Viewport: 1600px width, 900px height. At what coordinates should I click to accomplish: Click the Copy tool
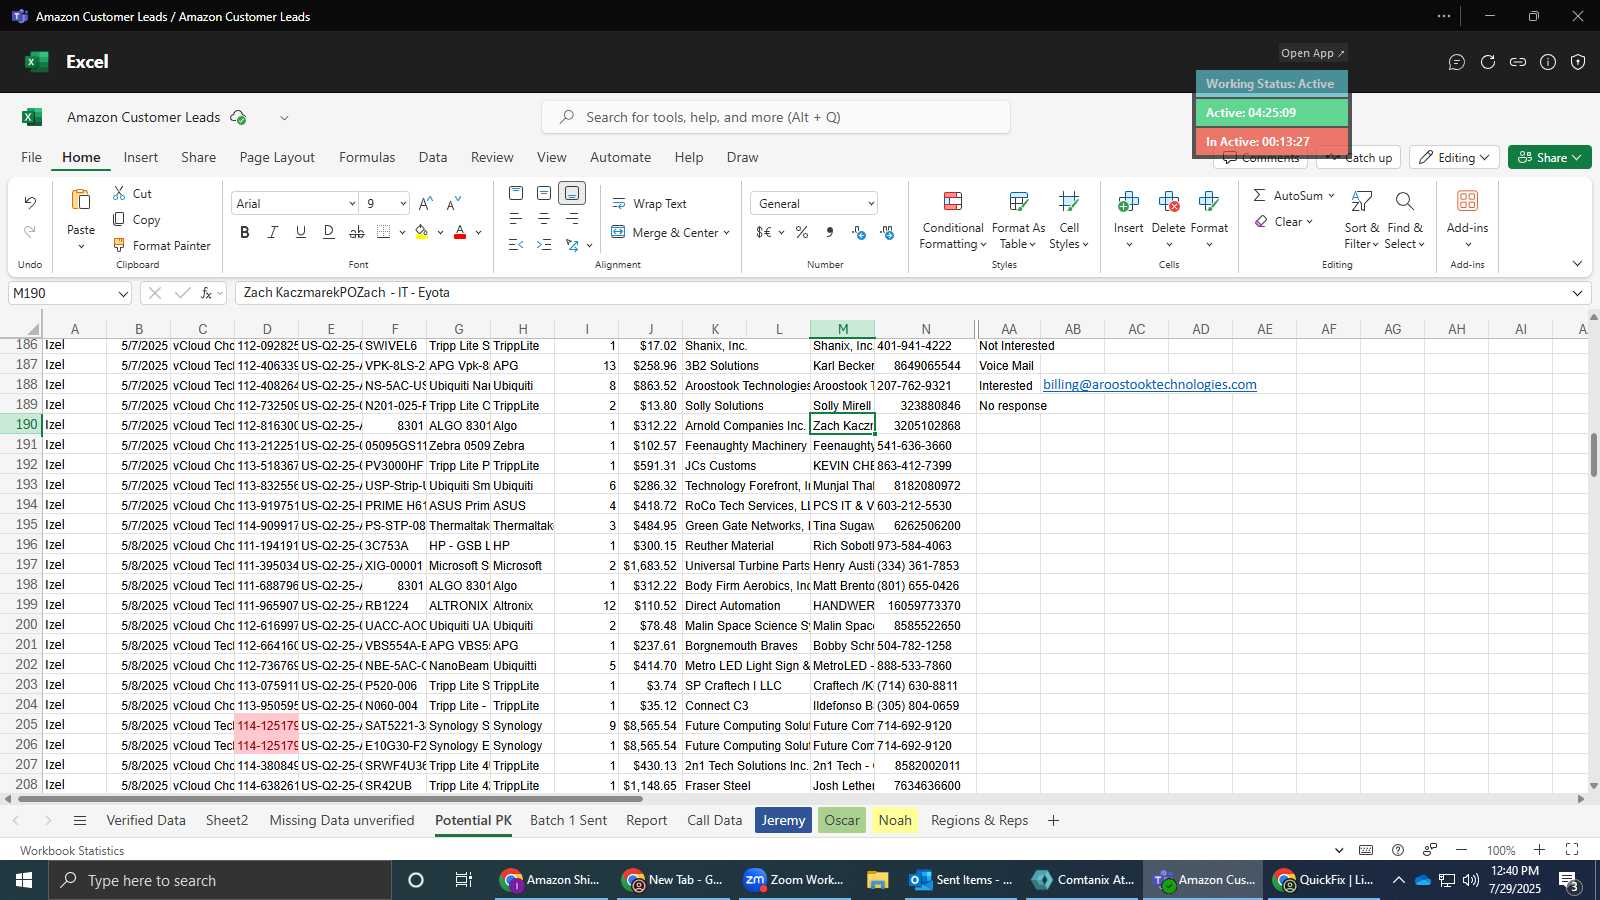[136, 219]
